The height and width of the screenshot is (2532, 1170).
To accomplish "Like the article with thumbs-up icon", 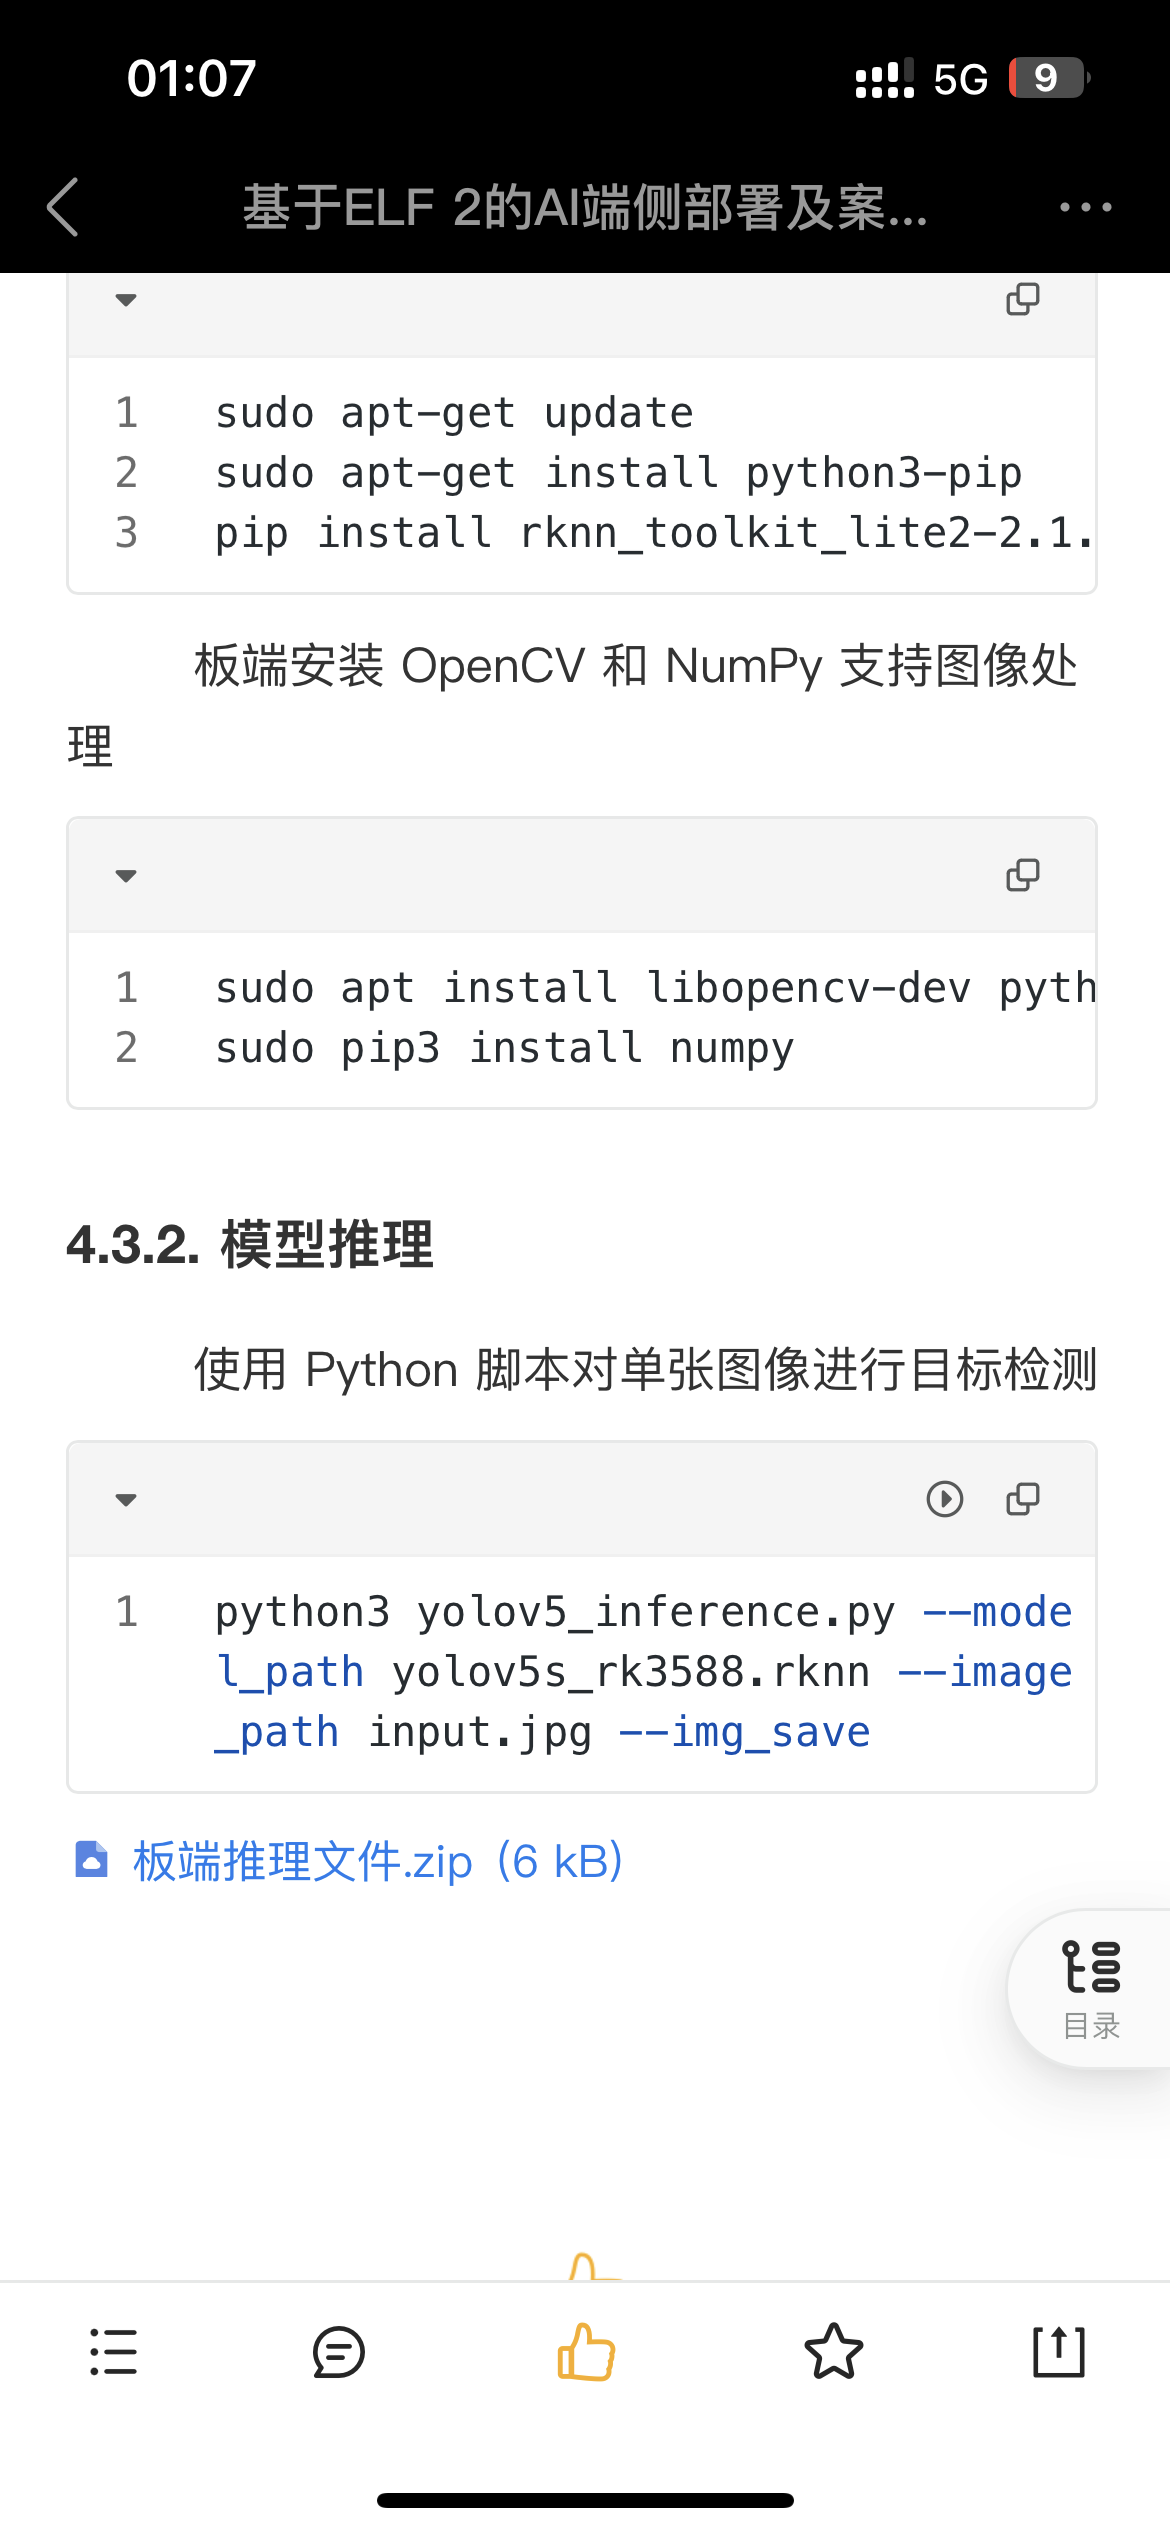I will point(585,2351).
